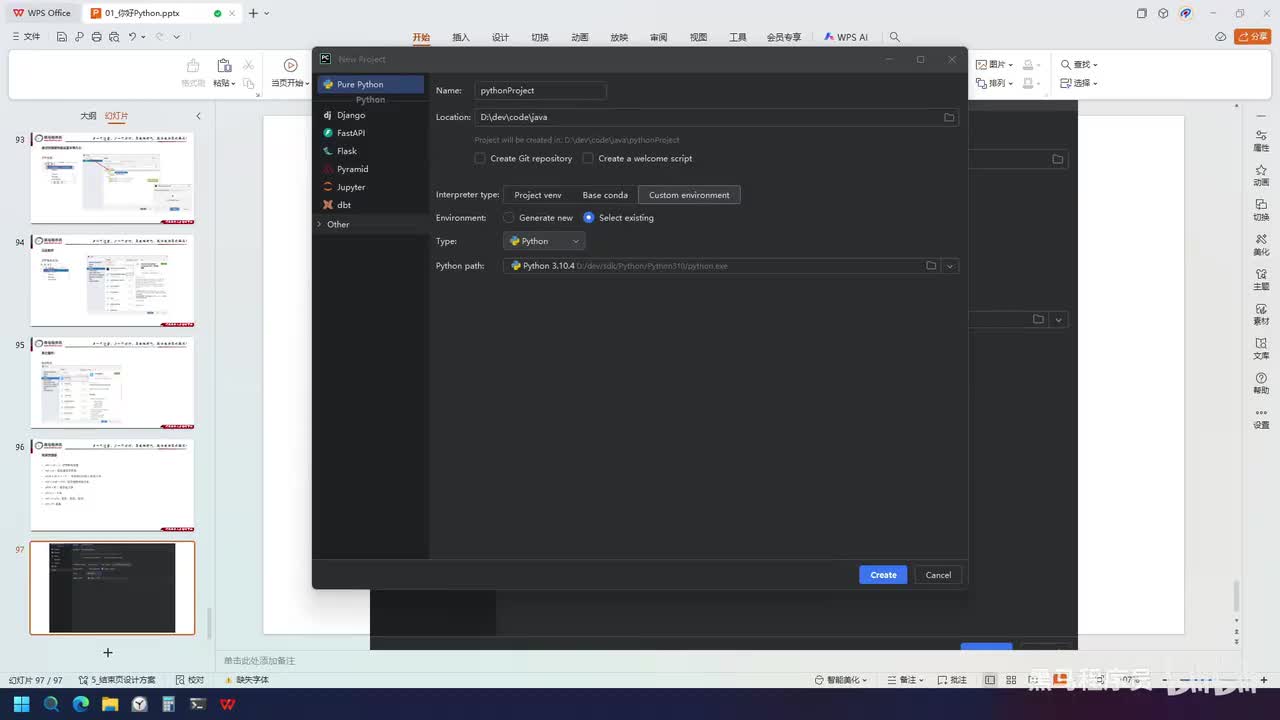Open File Explorer from the taskbar
Image resolution: width=1280 pixels, height=720 pixels.
click(110, 704)
